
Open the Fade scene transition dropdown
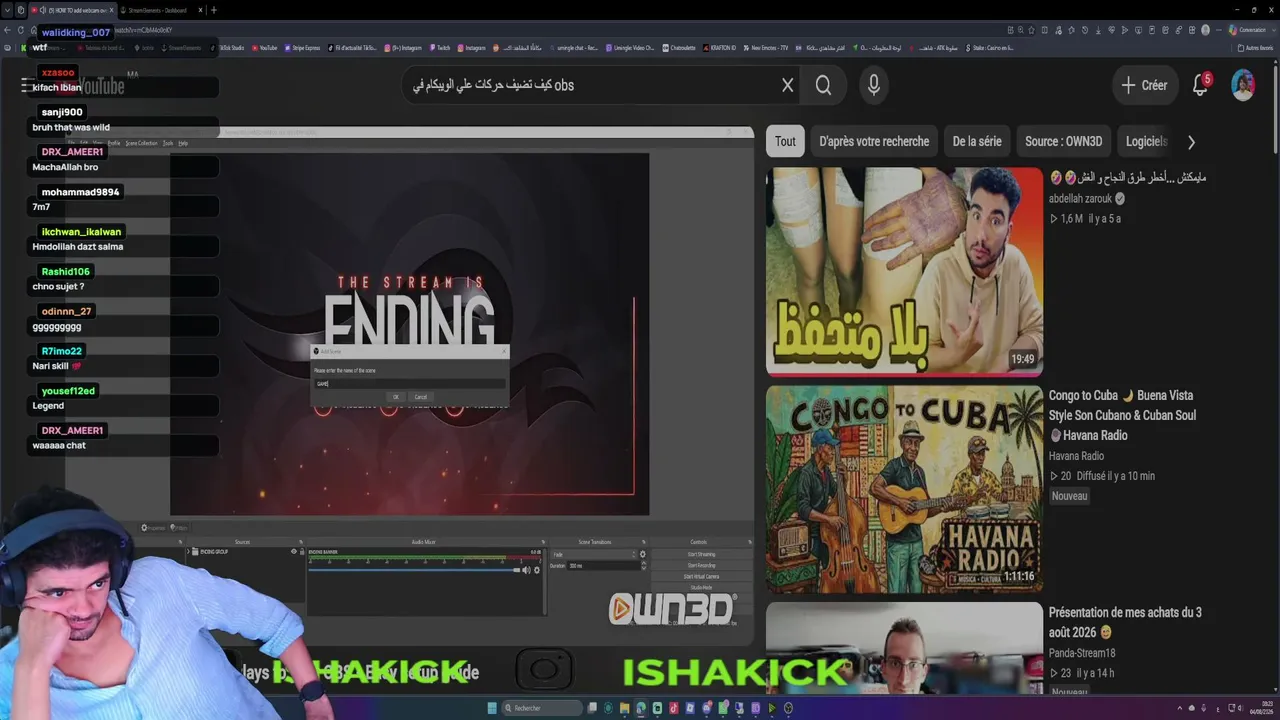tap(593, 554)
